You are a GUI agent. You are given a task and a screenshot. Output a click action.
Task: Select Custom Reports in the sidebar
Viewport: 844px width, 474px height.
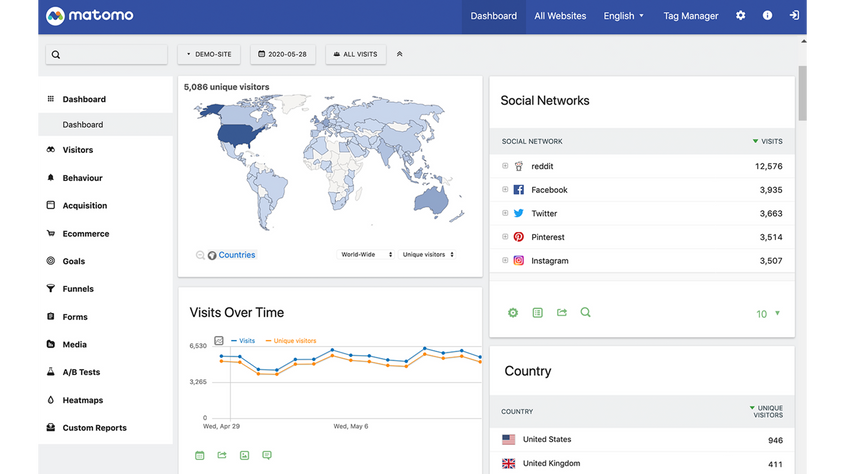(x=94, y=428)
